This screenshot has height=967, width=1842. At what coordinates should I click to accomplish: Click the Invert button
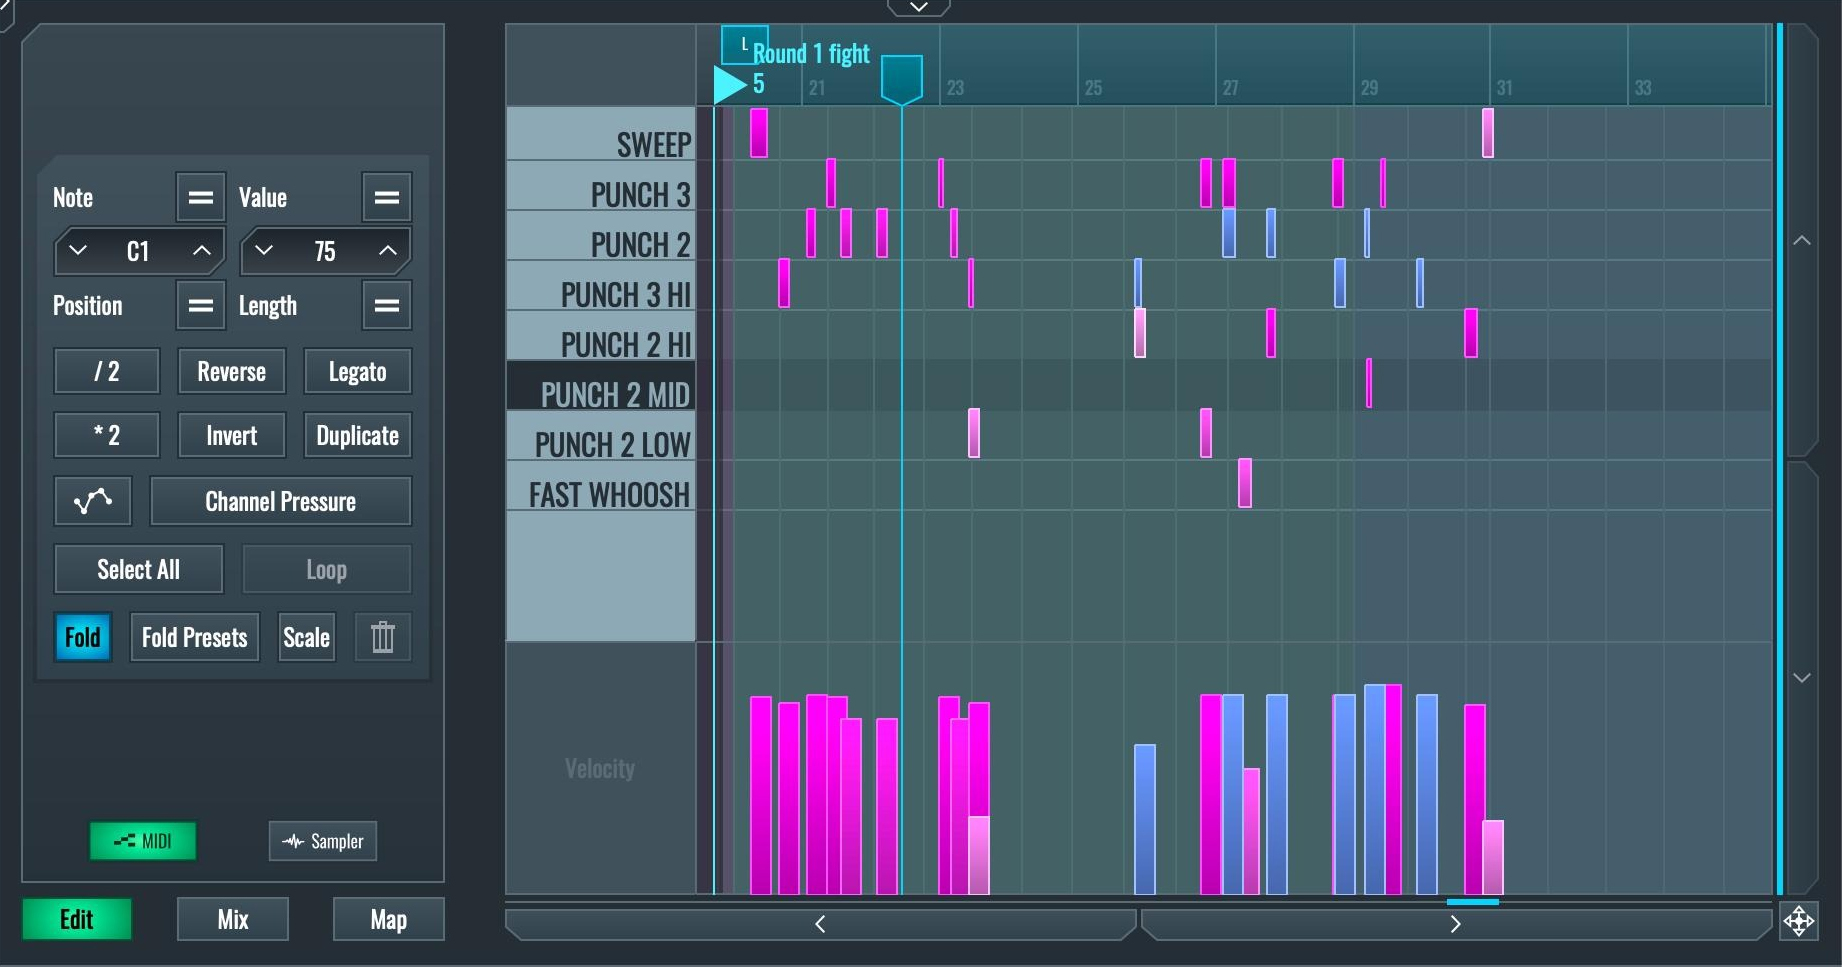pyautogui.click(x=232, y=435)
